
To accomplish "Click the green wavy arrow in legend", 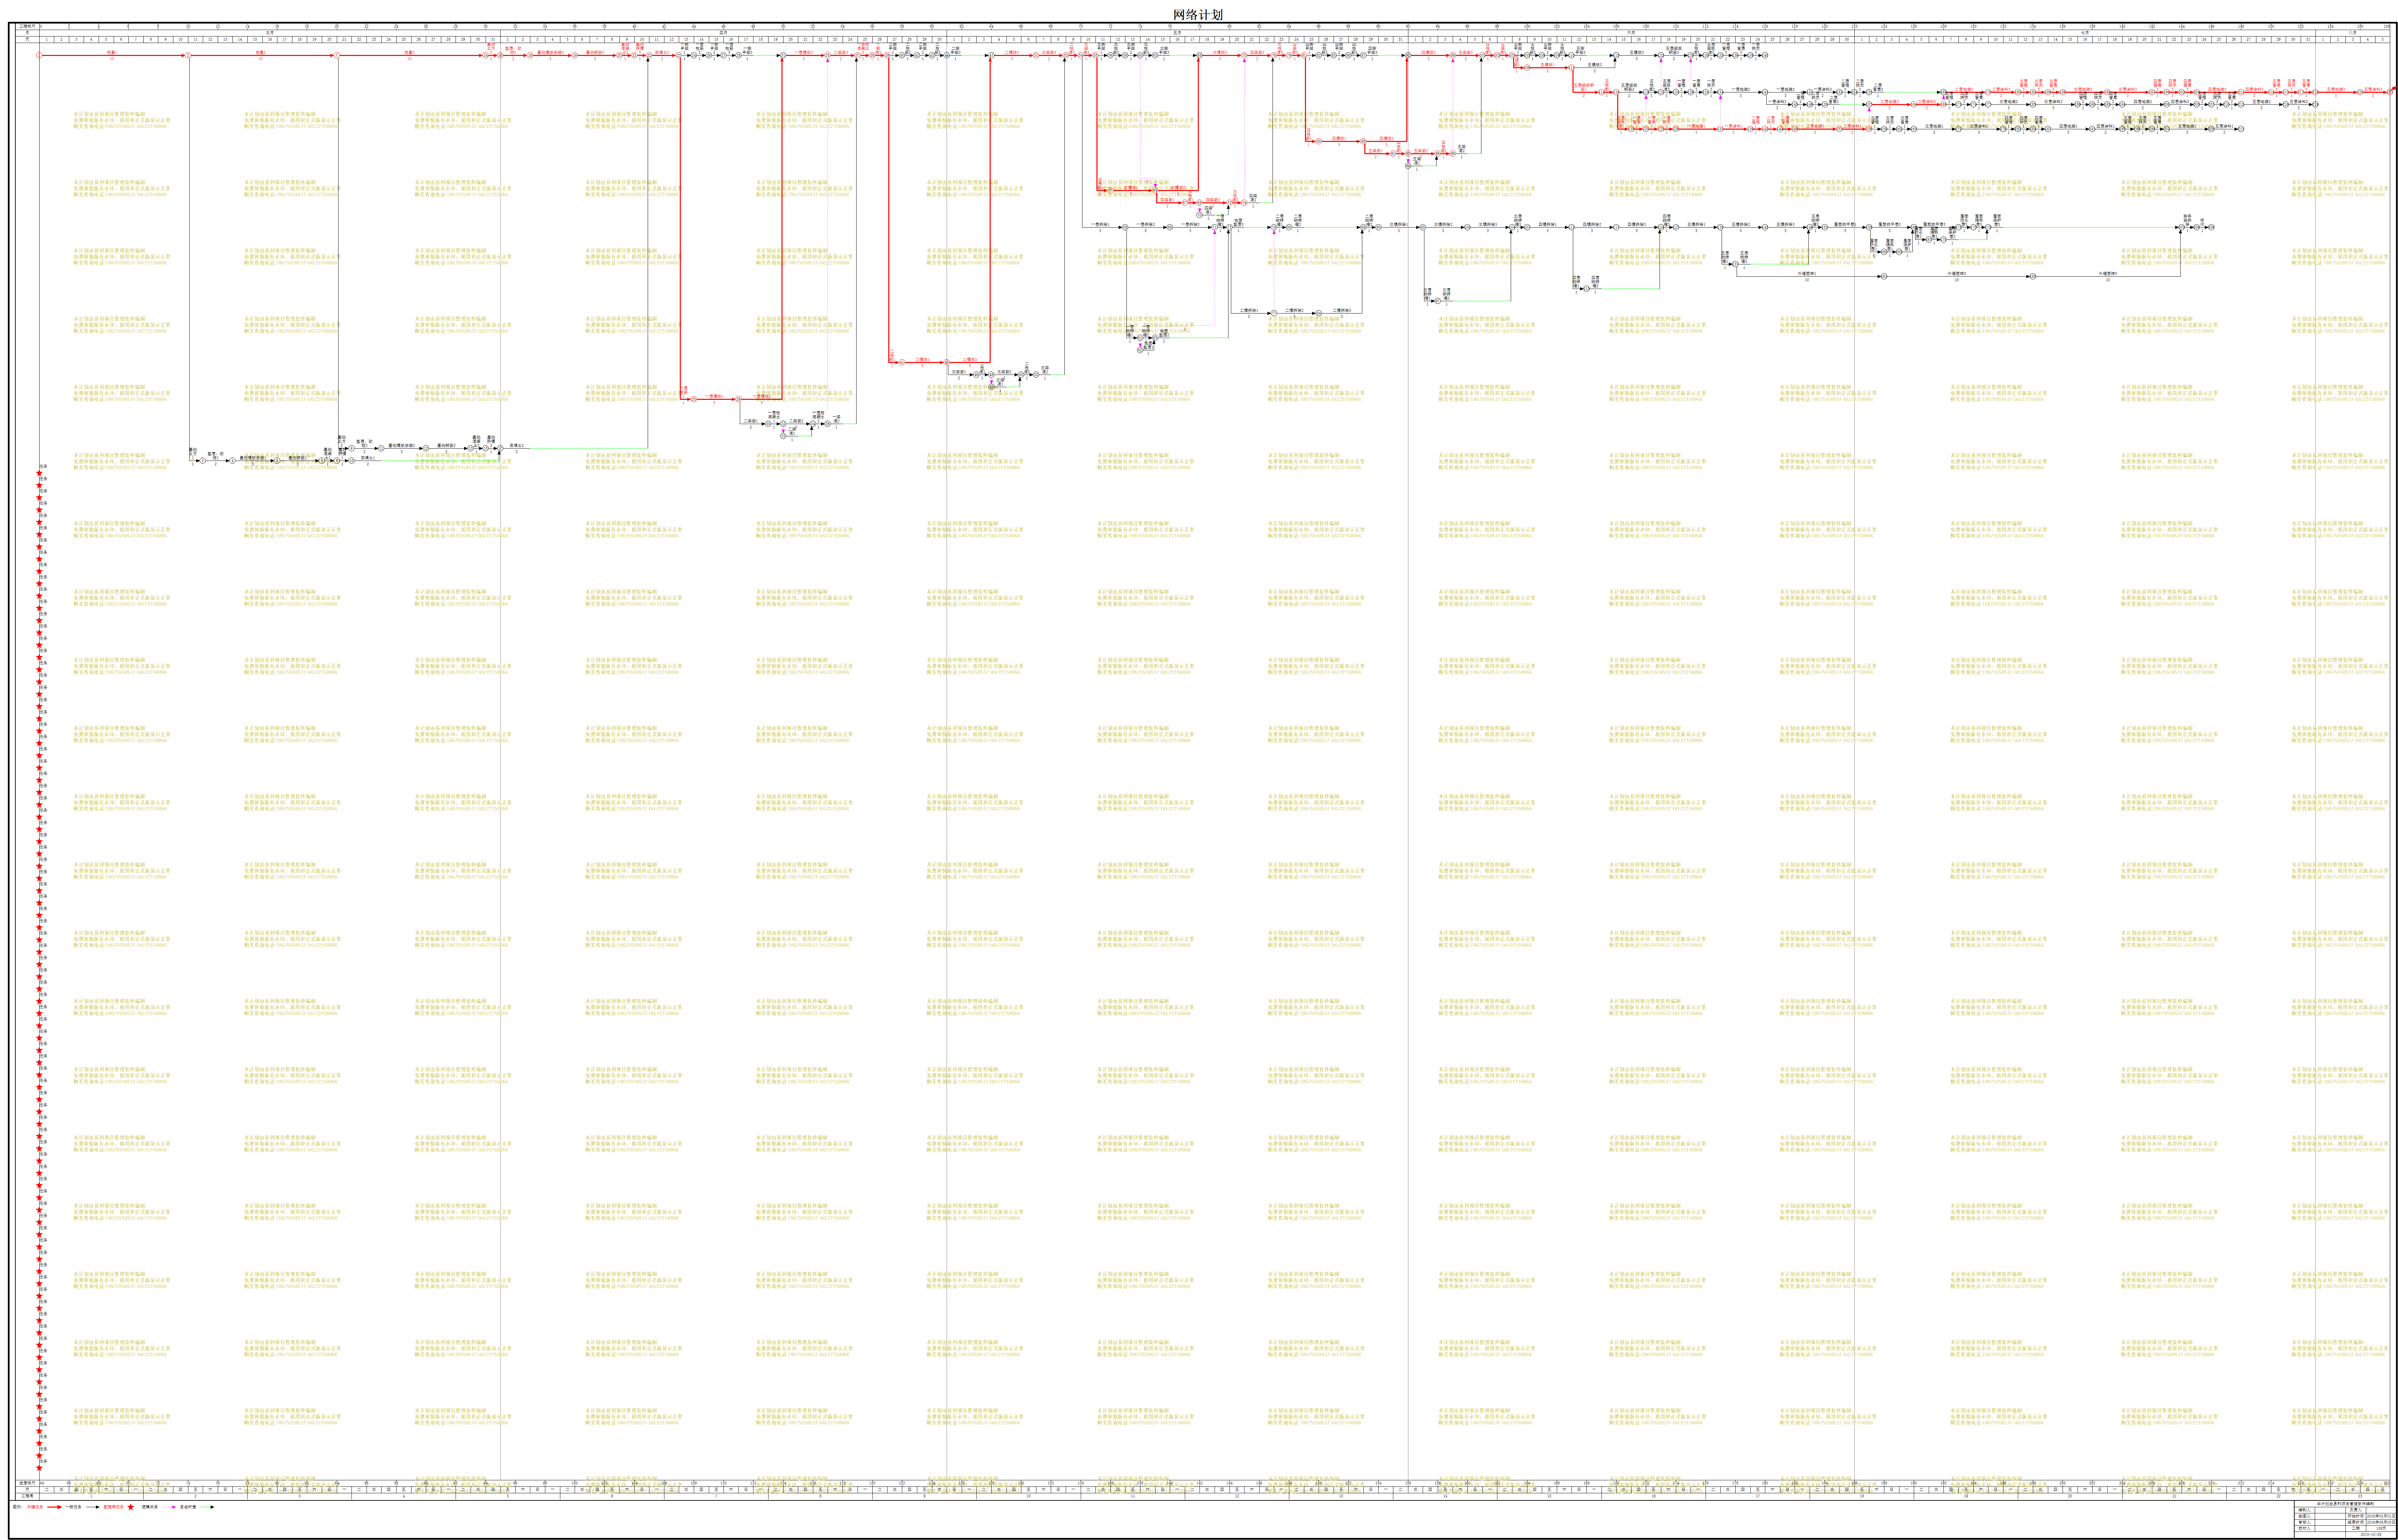I will coord(207,1507).
